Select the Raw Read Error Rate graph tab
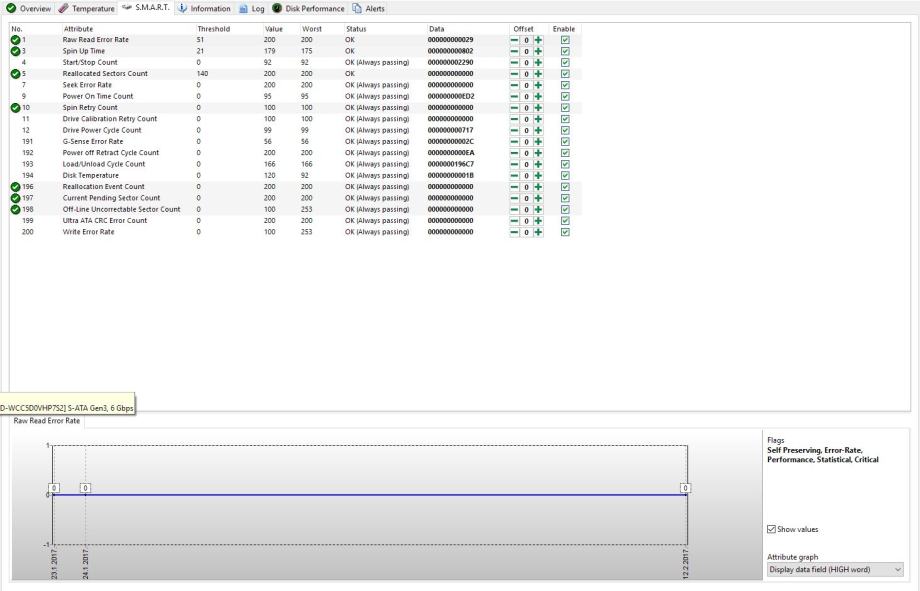This screenshot has width=920, height=591. coord(47,421)
